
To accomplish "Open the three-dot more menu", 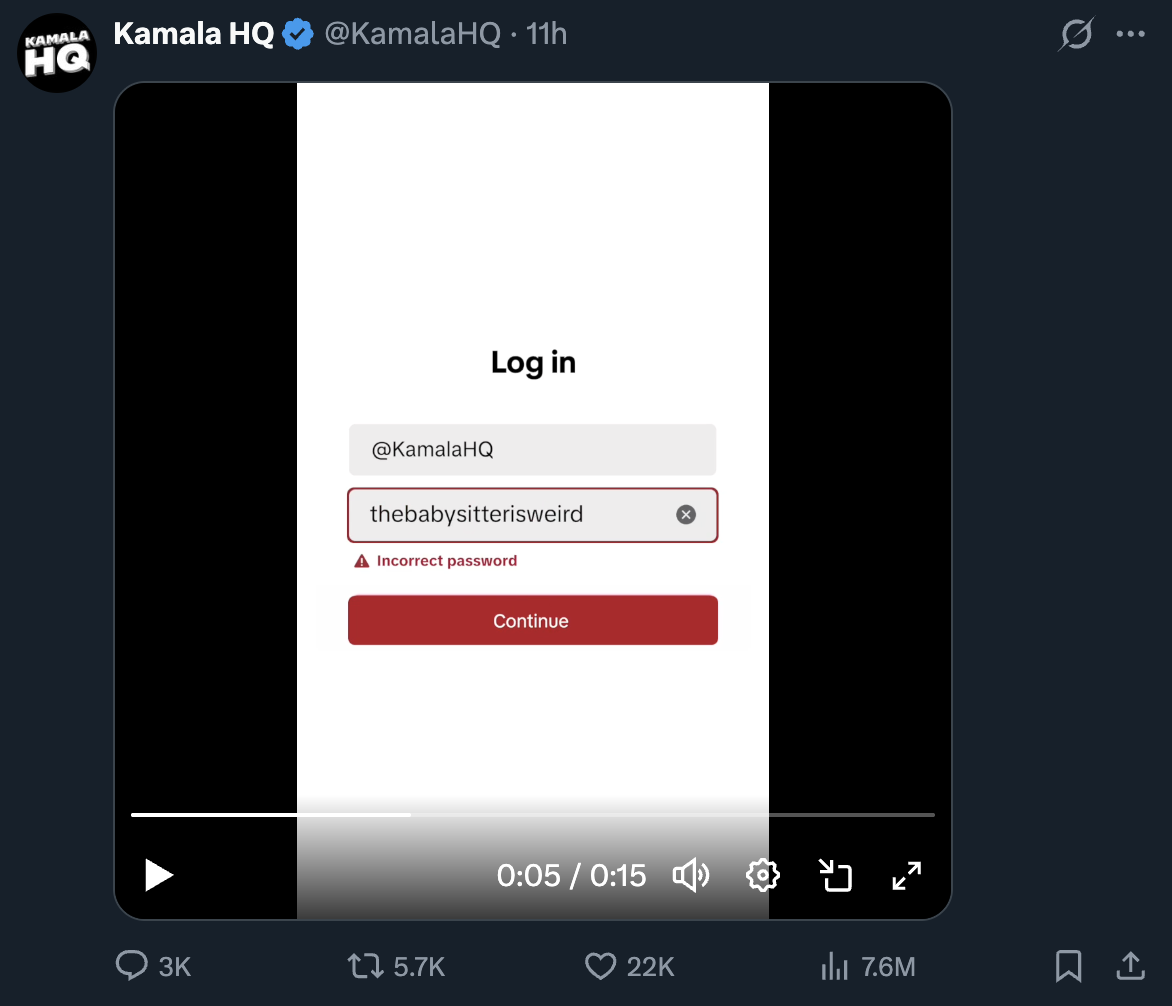I will click(x=1130, y=34).
